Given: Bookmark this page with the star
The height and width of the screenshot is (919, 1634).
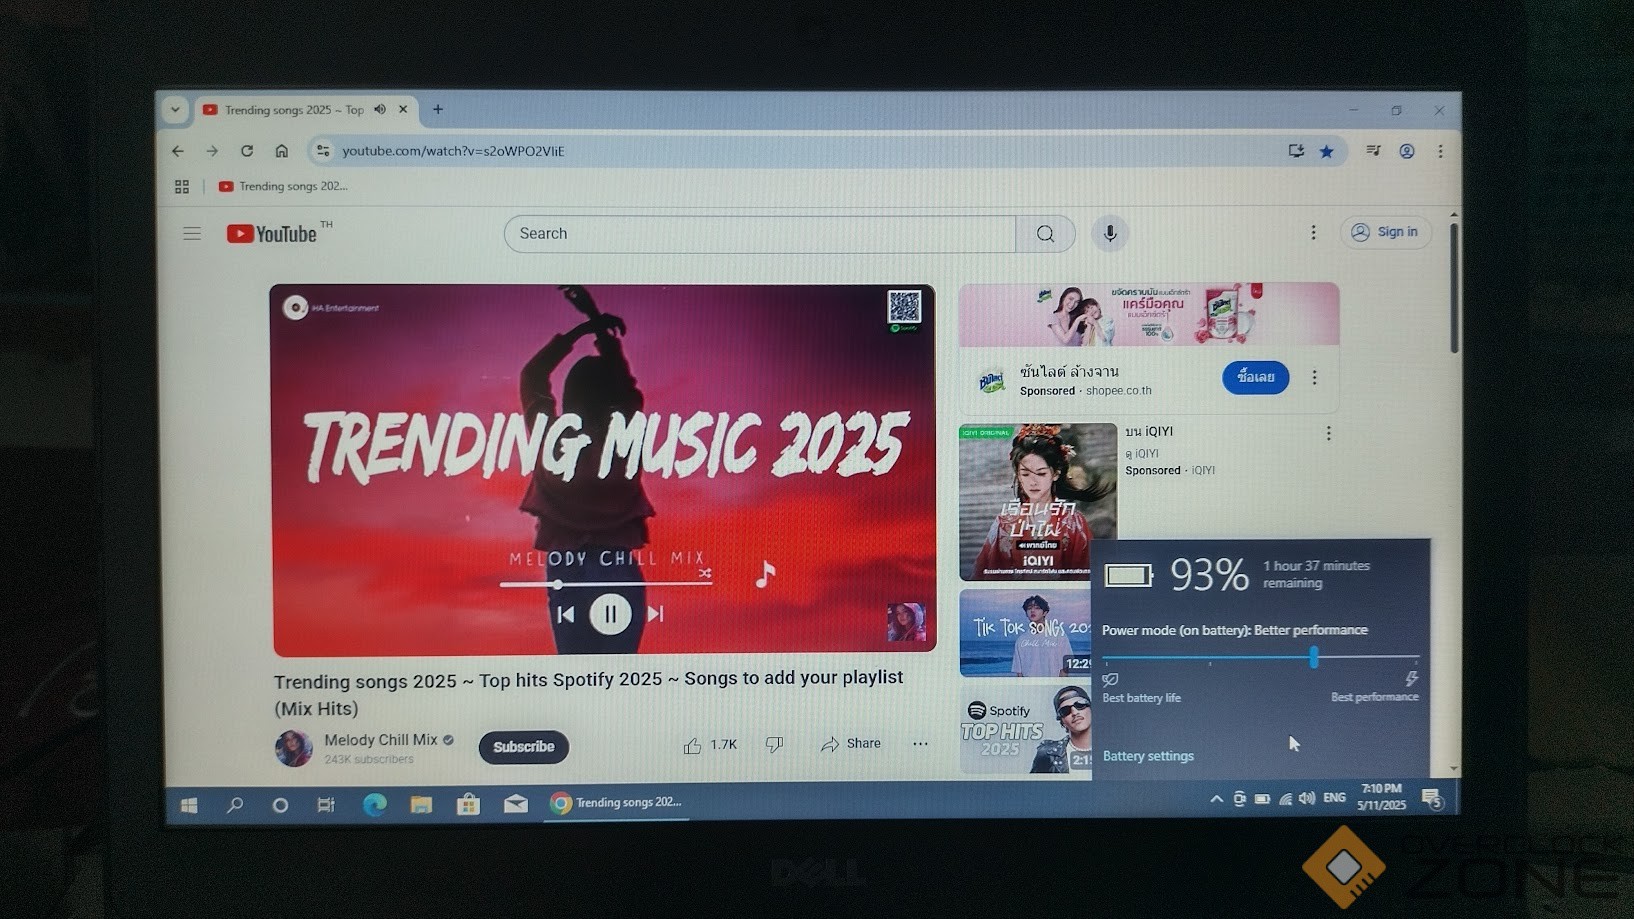Looking at the screenshot, I should click(x=1327, y=151).
